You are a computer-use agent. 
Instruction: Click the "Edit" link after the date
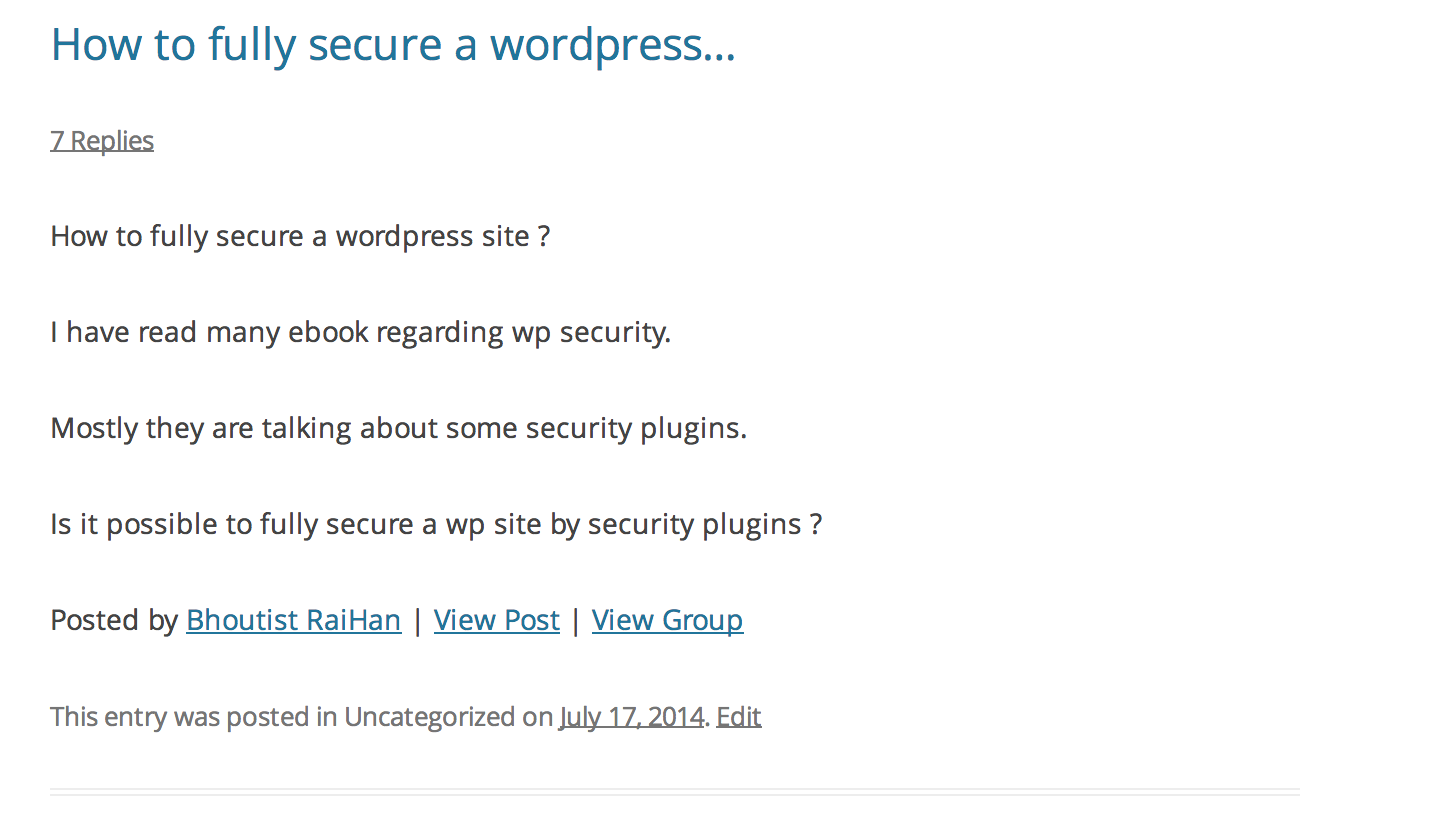tap(738, 717)
